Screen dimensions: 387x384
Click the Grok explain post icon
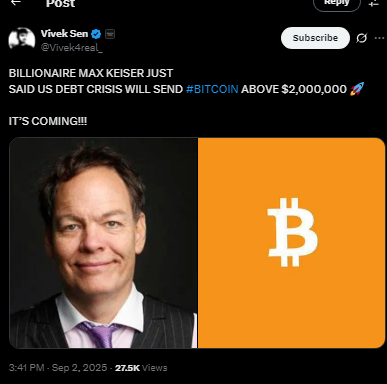361,38
